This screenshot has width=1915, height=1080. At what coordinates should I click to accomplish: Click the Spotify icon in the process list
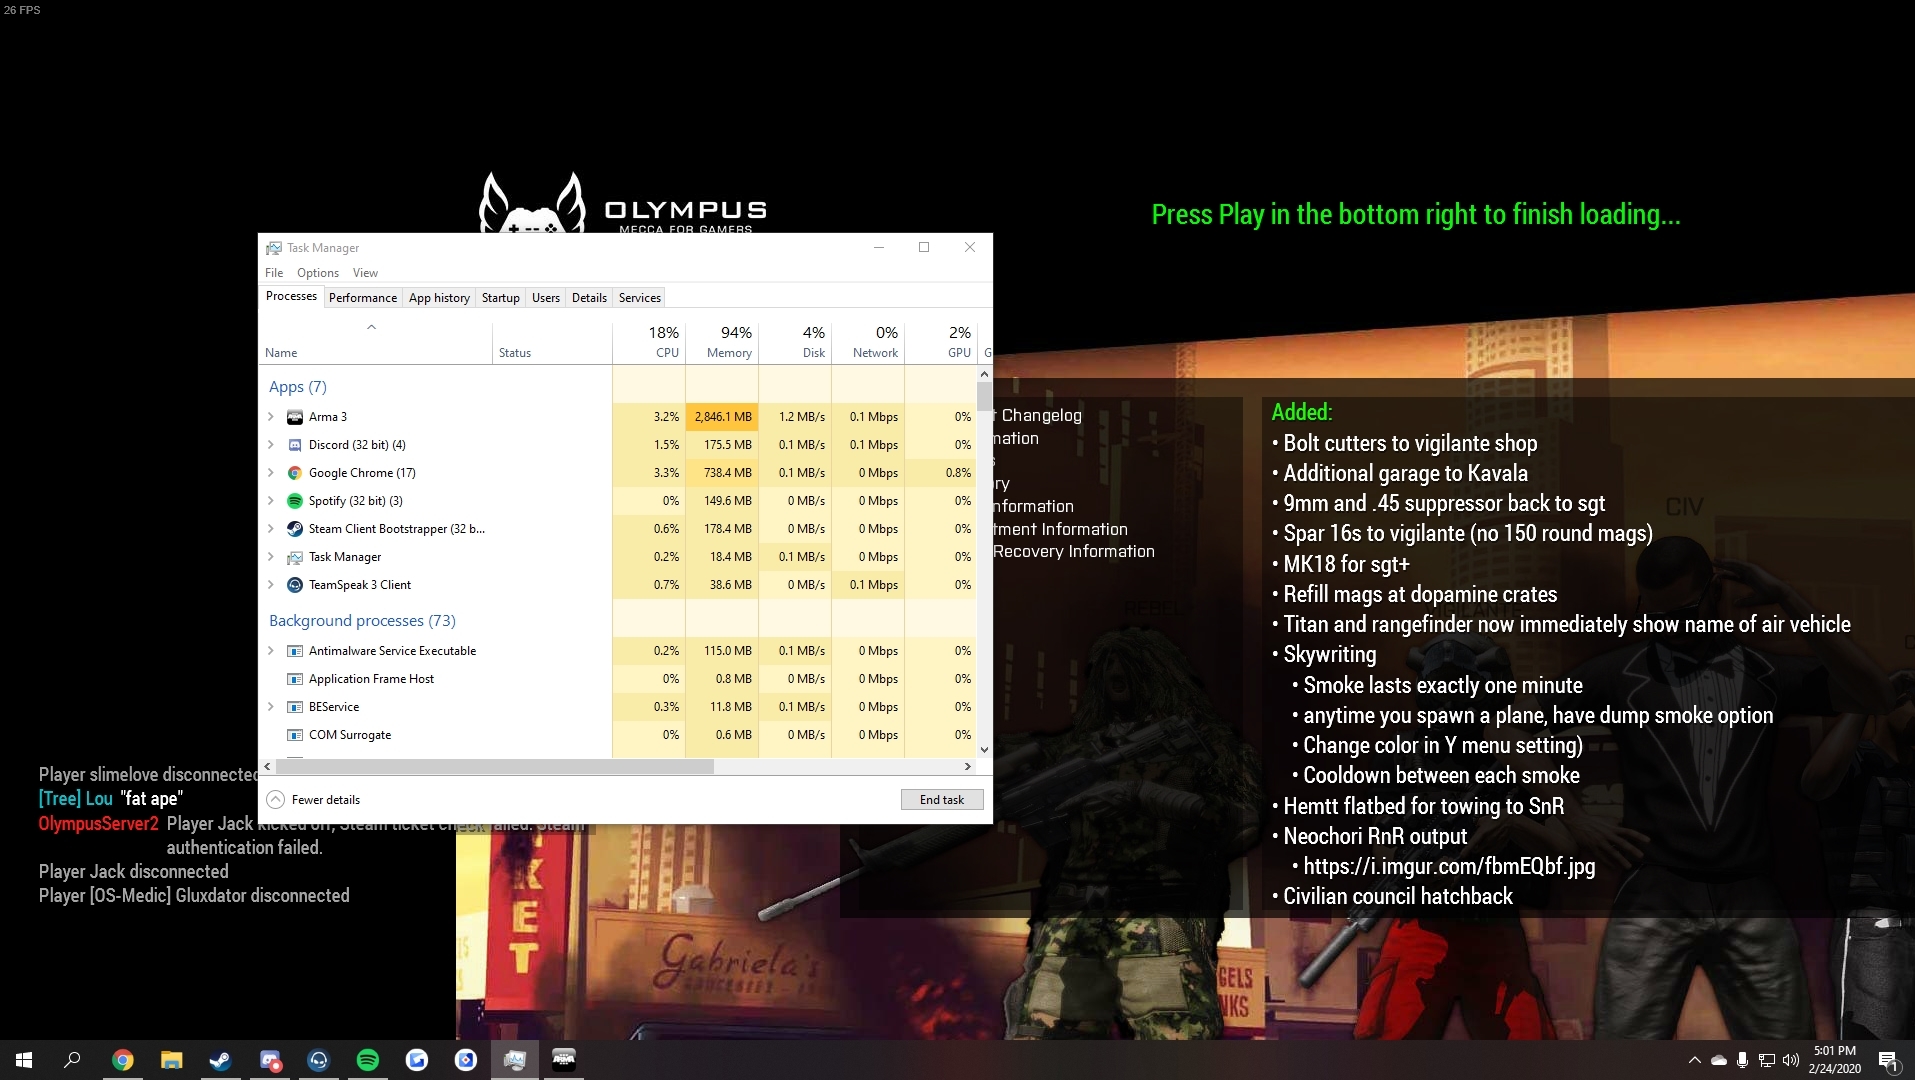[295, 501]
